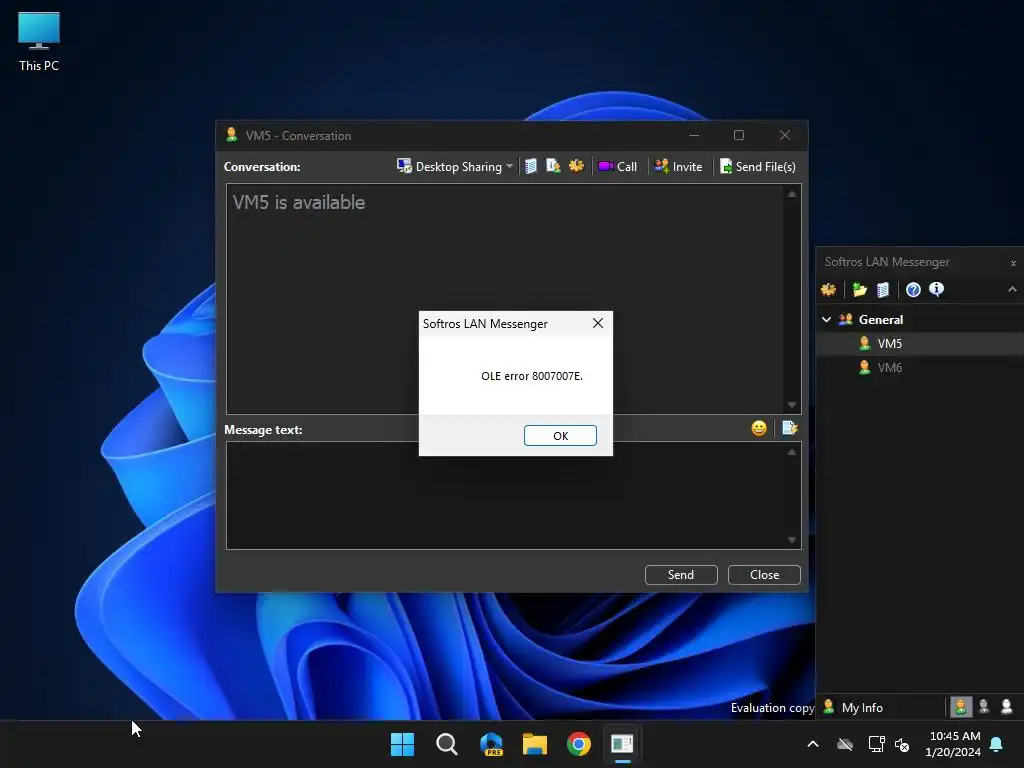The image size is (1024, 768).
Task: Set status to Busy icon
Action: coord(984,707)
